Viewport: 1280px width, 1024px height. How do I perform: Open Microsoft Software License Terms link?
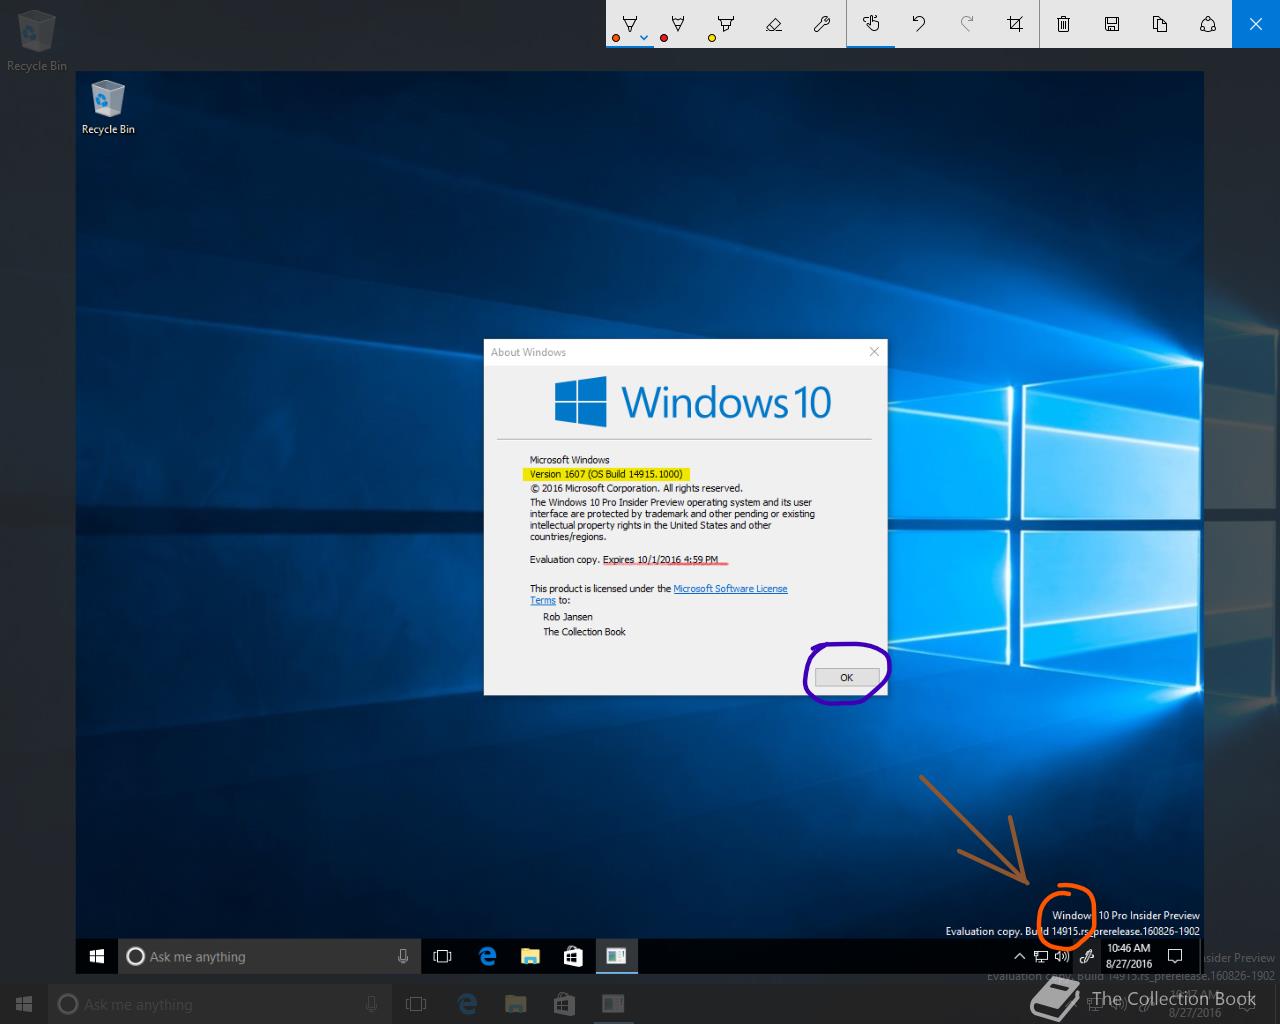pos(730,588)
